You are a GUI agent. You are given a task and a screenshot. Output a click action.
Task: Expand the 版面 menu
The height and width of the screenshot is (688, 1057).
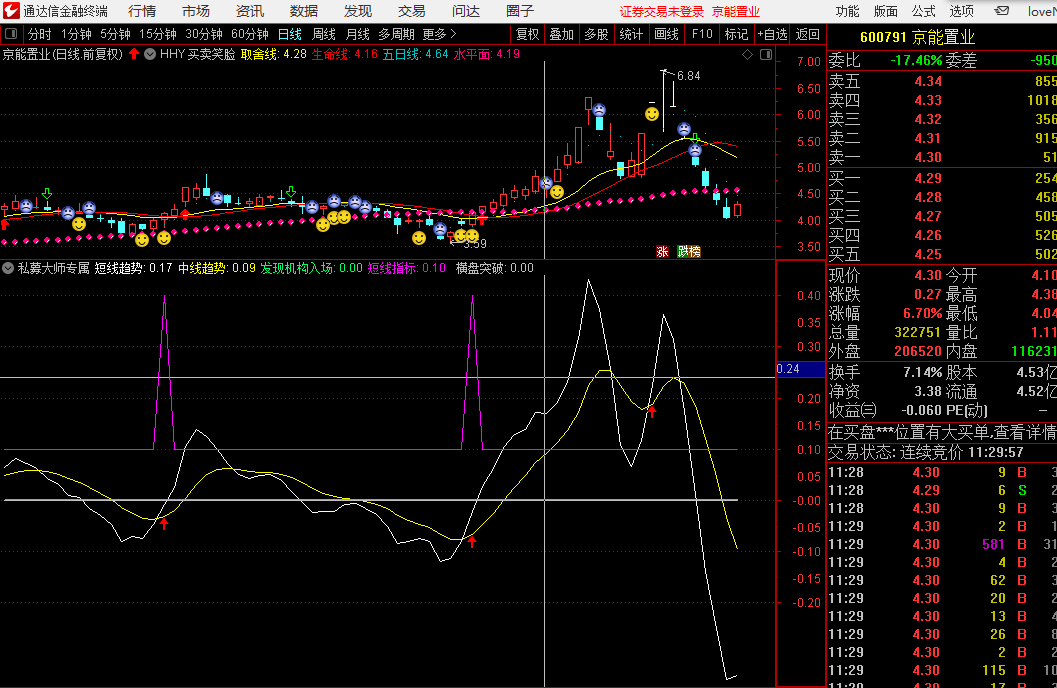(885, 11)
